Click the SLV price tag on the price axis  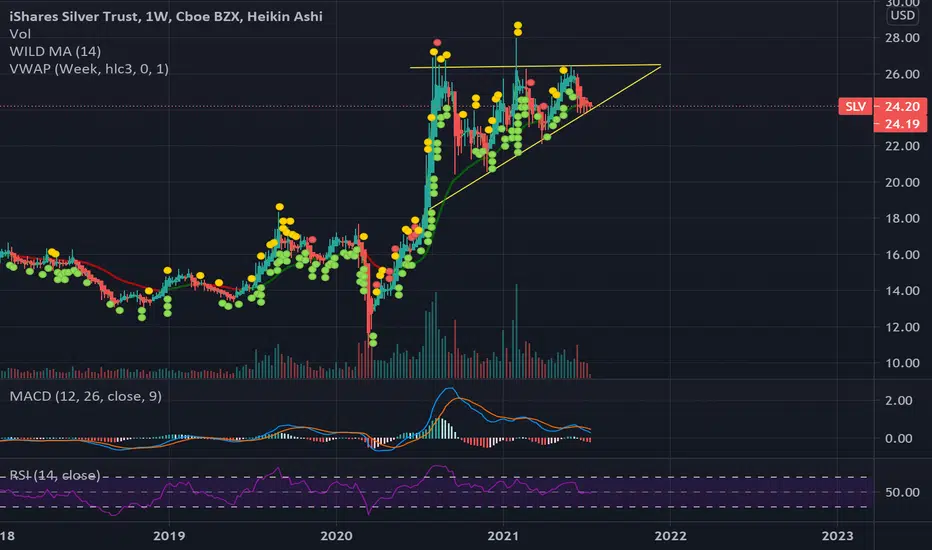pos(855,106)
